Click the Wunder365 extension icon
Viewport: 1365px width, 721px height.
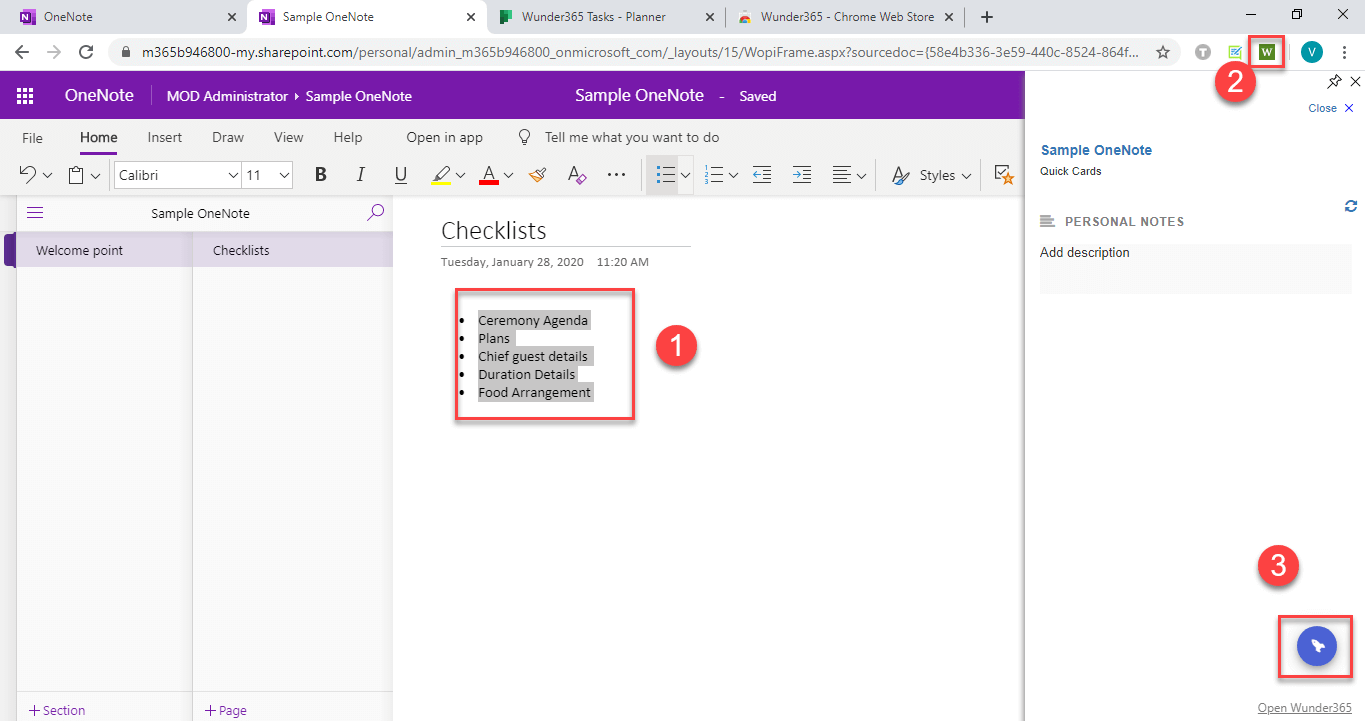(1267, 52)
